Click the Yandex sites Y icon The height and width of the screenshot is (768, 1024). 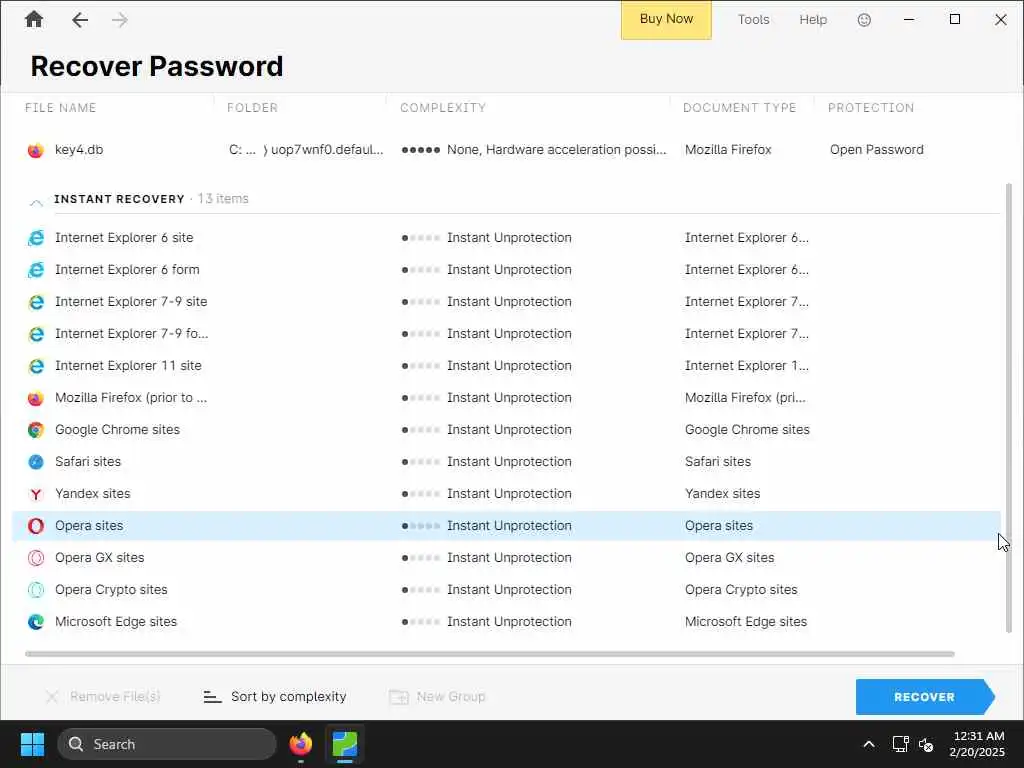pos(36,494)
